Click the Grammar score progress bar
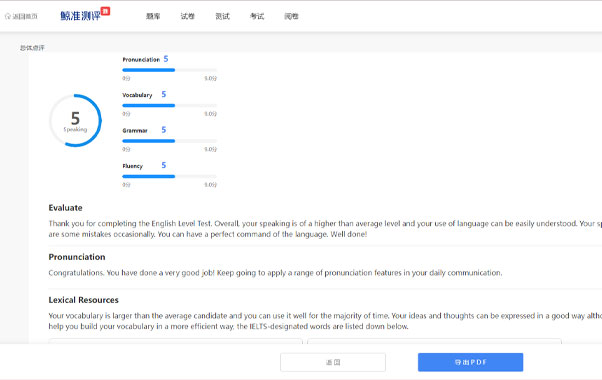This screenshot has height=380, width=602. tap(169, 141)
